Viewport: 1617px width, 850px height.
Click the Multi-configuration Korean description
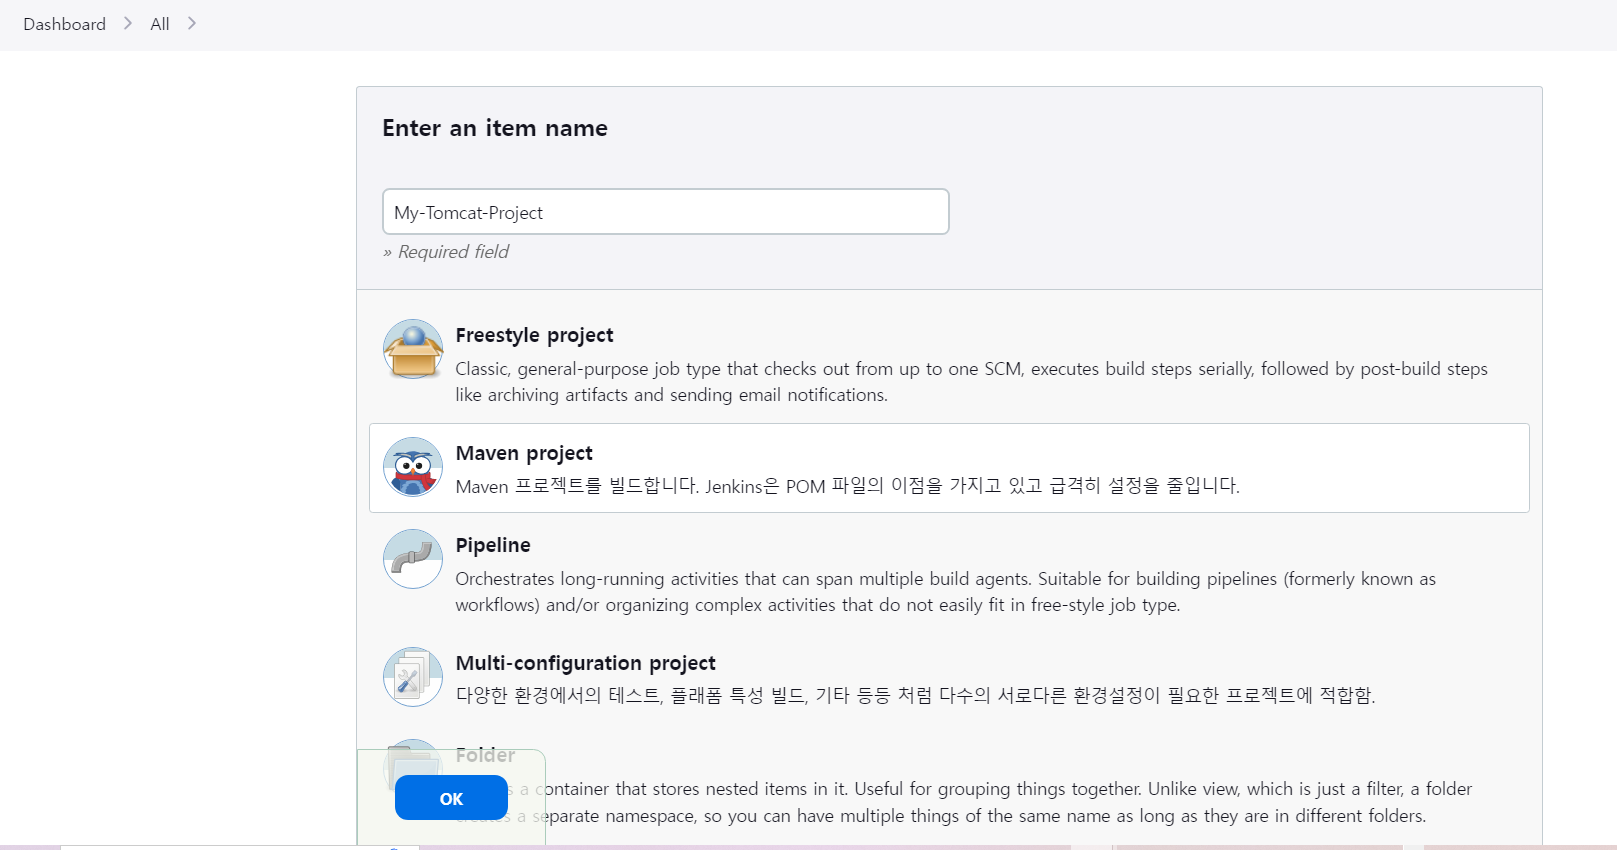[916, 695]
